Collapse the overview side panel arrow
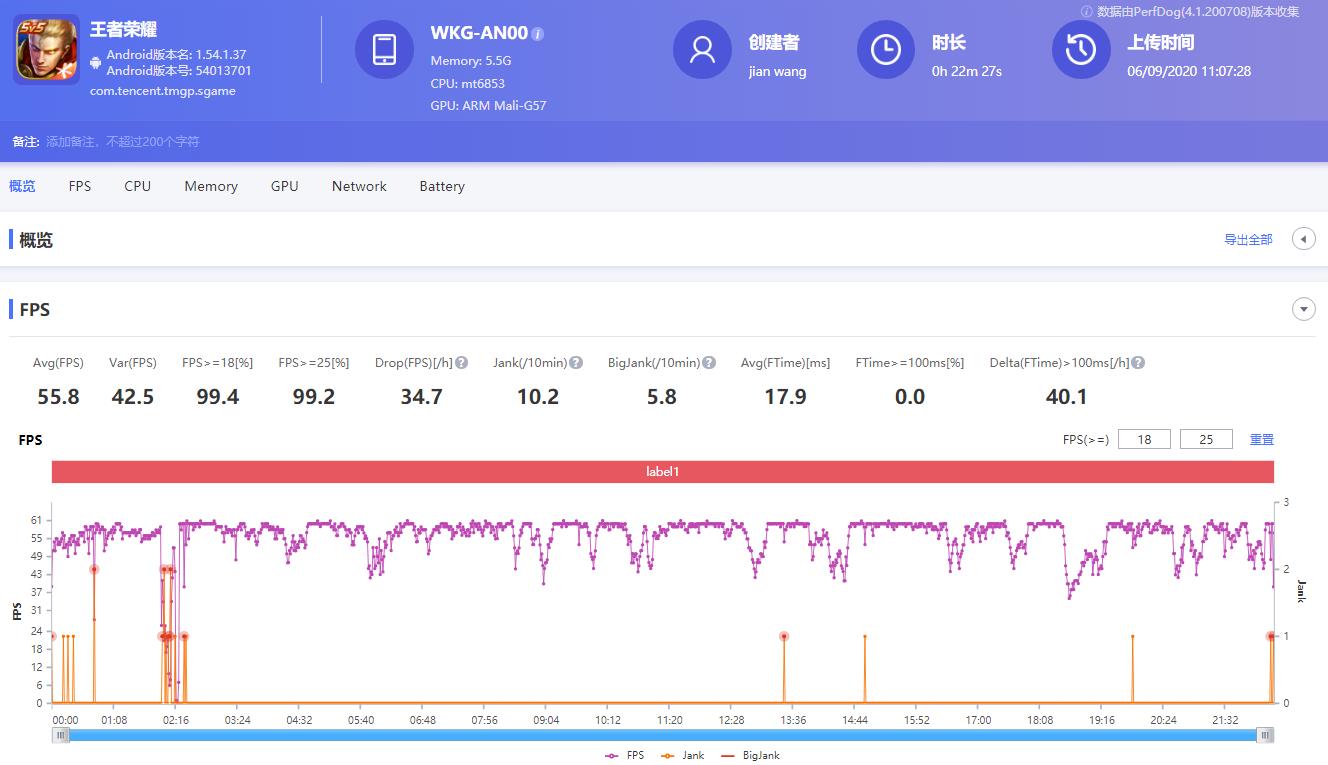This screenshot has height=765, width=1328. 1304,239
